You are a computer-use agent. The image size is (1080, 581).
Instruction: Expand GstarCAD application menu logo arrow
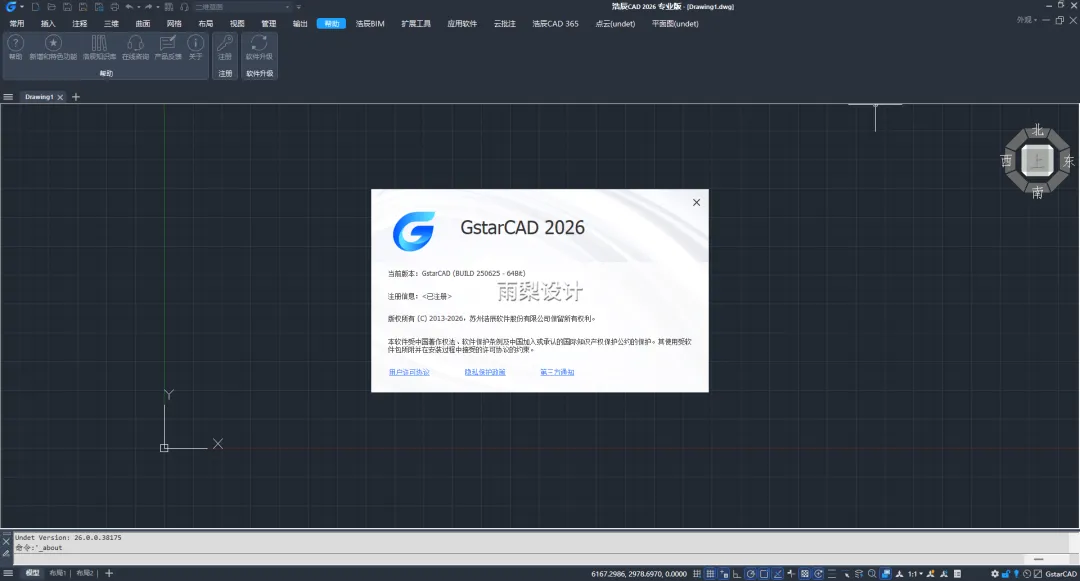(x=22, y=7)
